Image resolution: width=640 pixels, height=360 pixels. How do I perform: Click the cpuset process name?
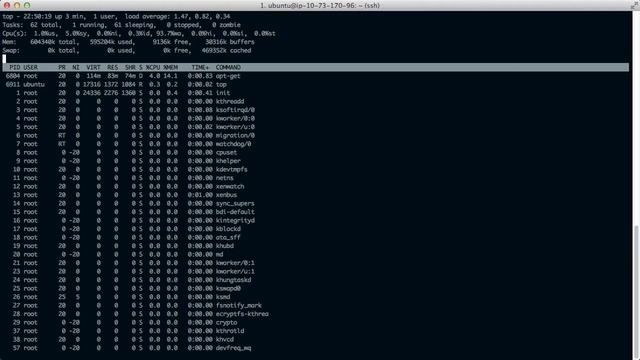point(226,153)
